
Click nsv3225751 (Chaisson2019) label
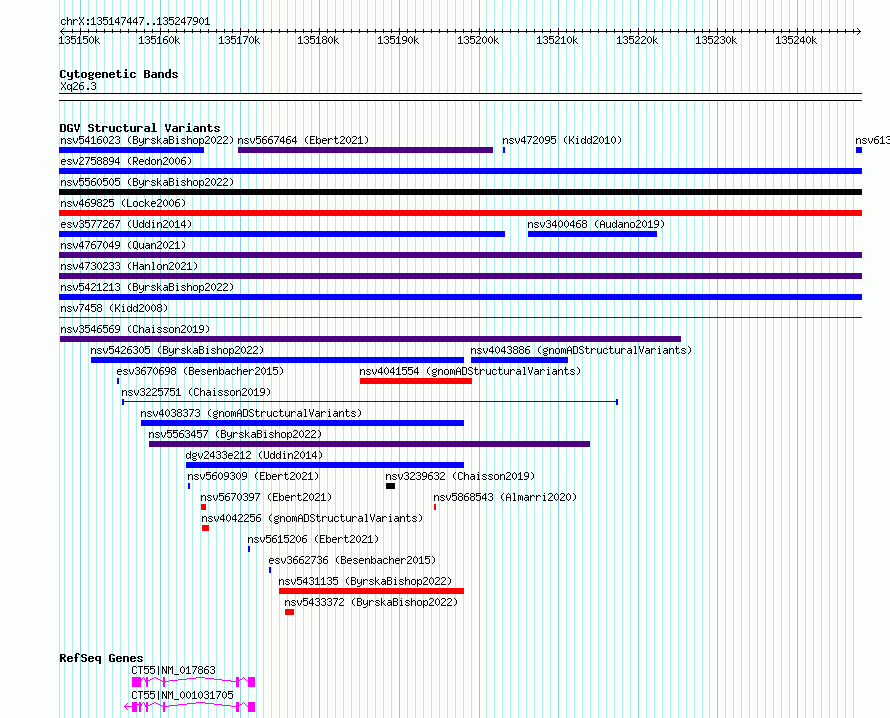point(196,392)
